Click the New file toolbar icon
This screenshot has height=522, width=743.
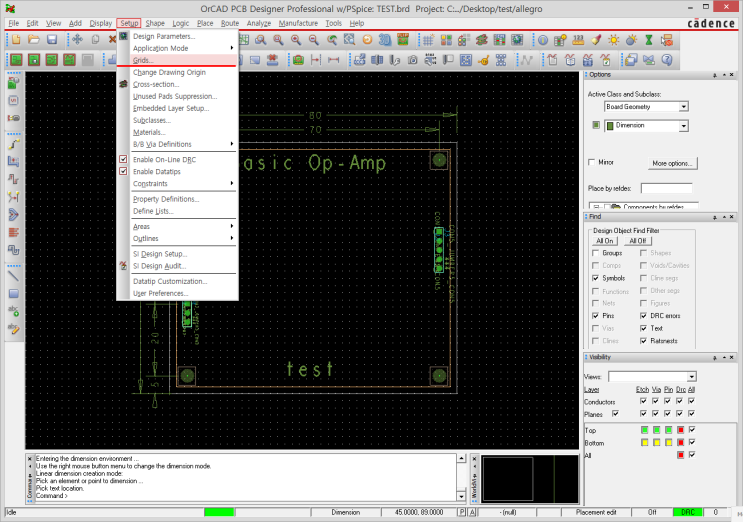click(16, 39)
